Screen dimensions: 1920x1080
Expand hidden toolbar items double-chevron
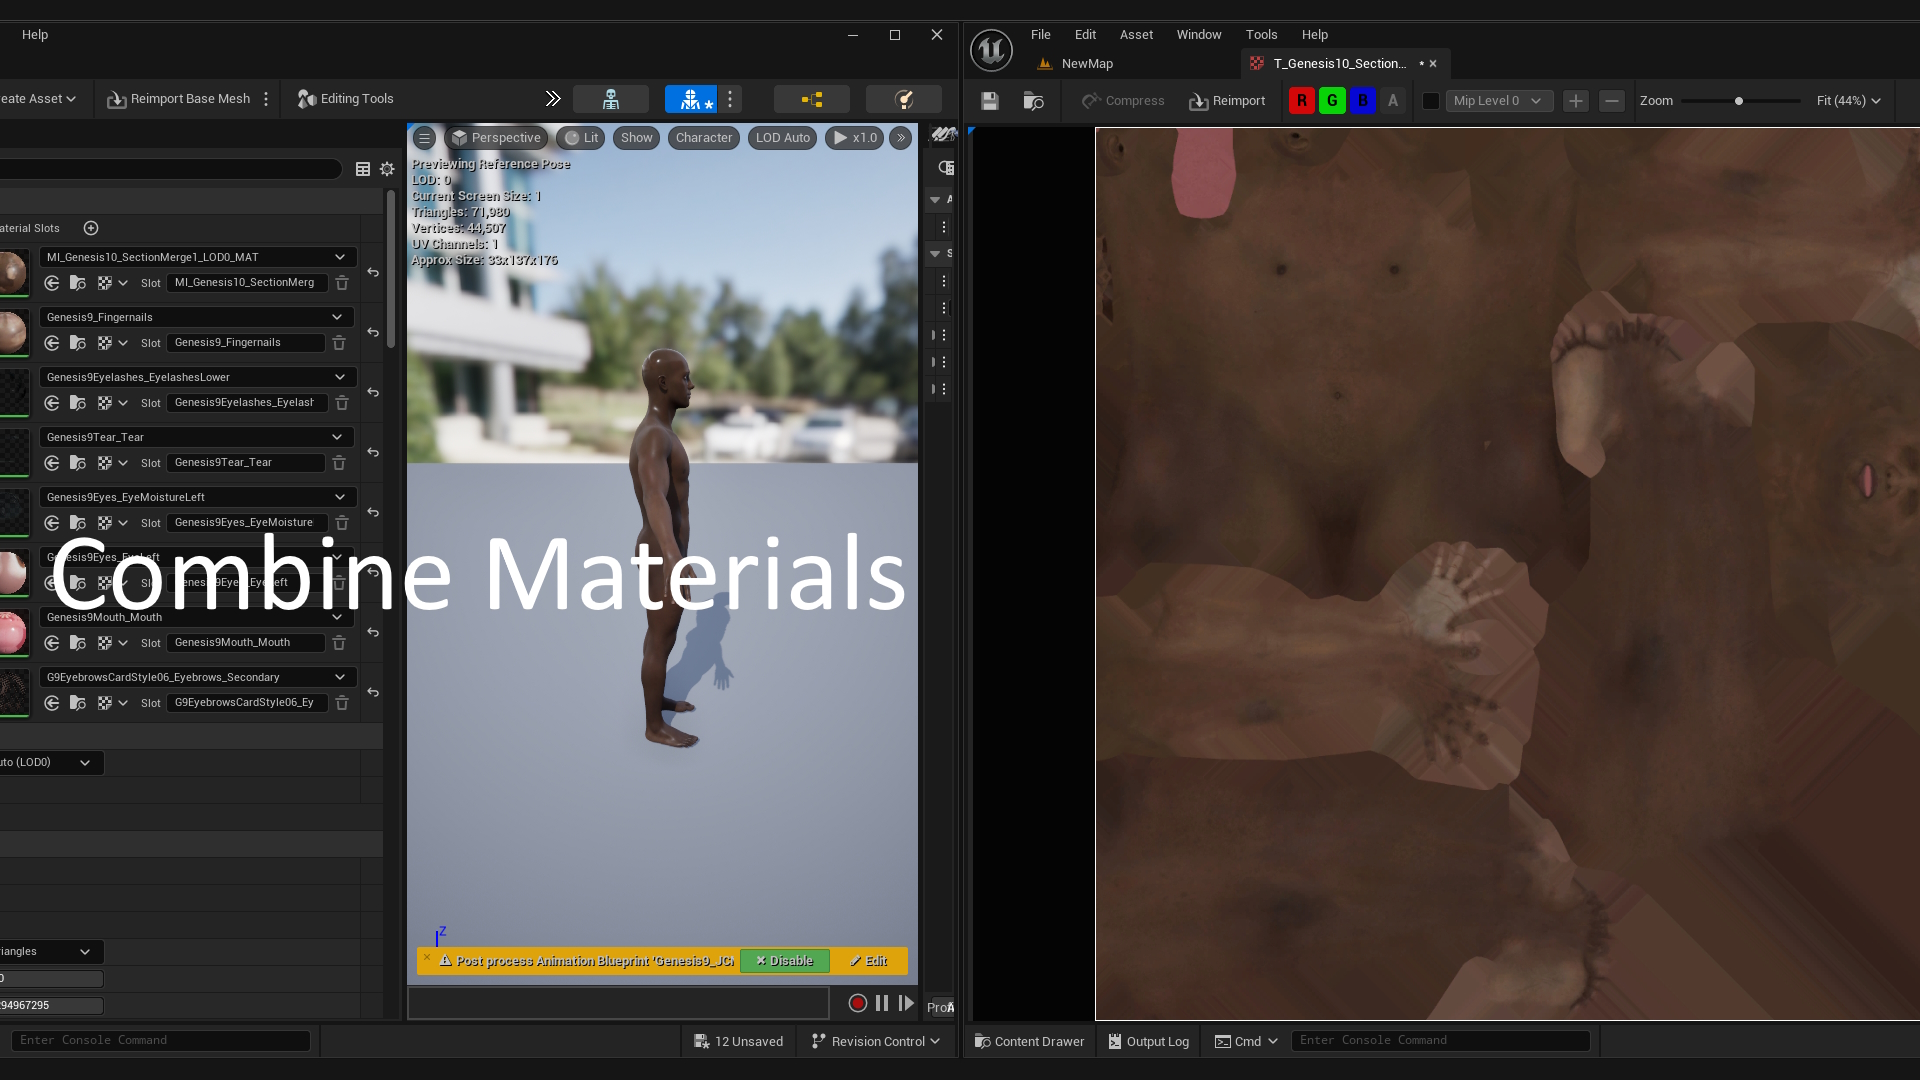tap(553, 99)
